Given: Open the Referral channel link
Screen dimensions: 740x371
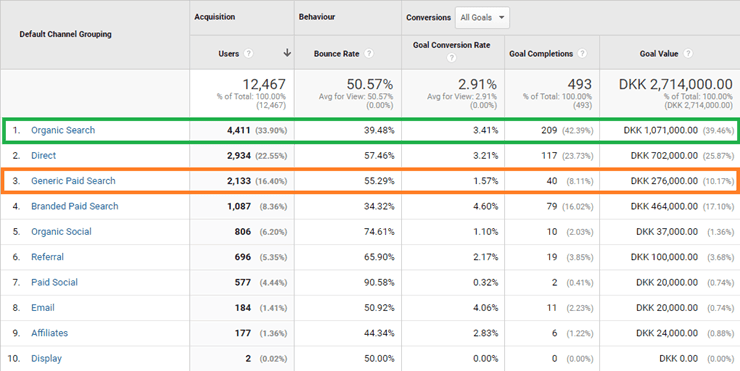Looking at the screenshot, I should 47,257.
